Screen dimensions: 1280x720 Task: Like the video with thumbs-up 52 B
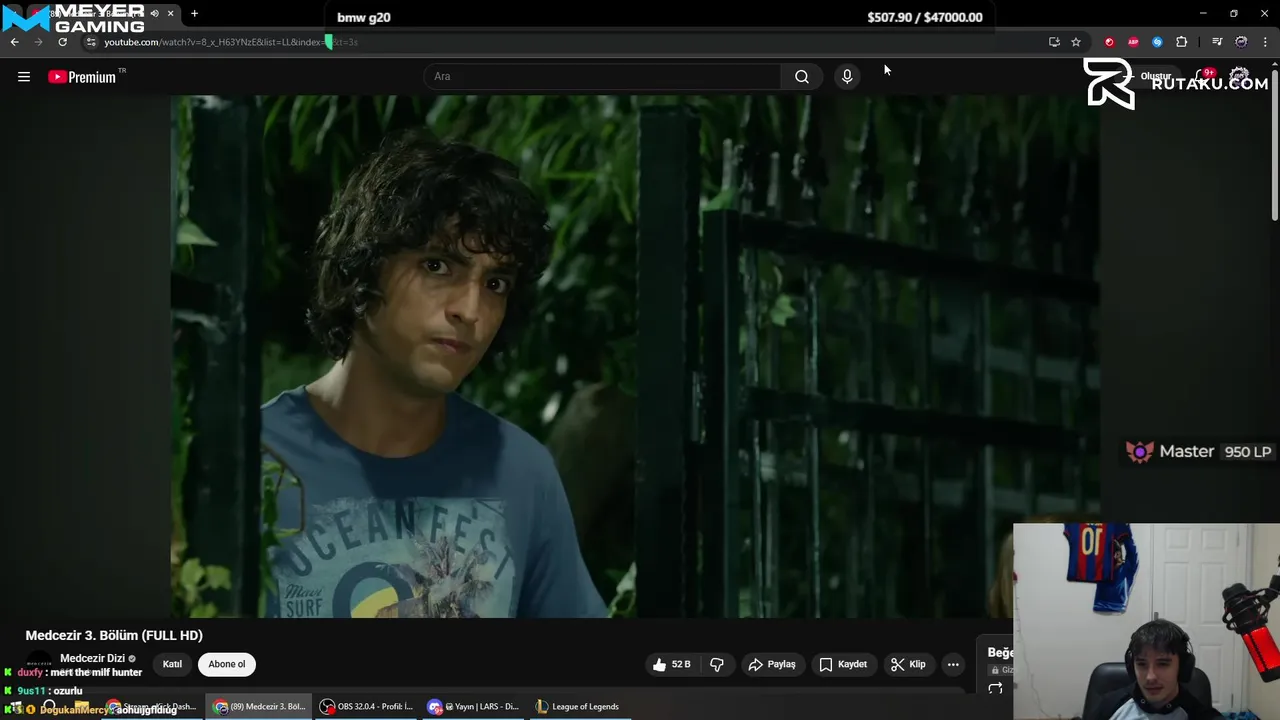671,664
